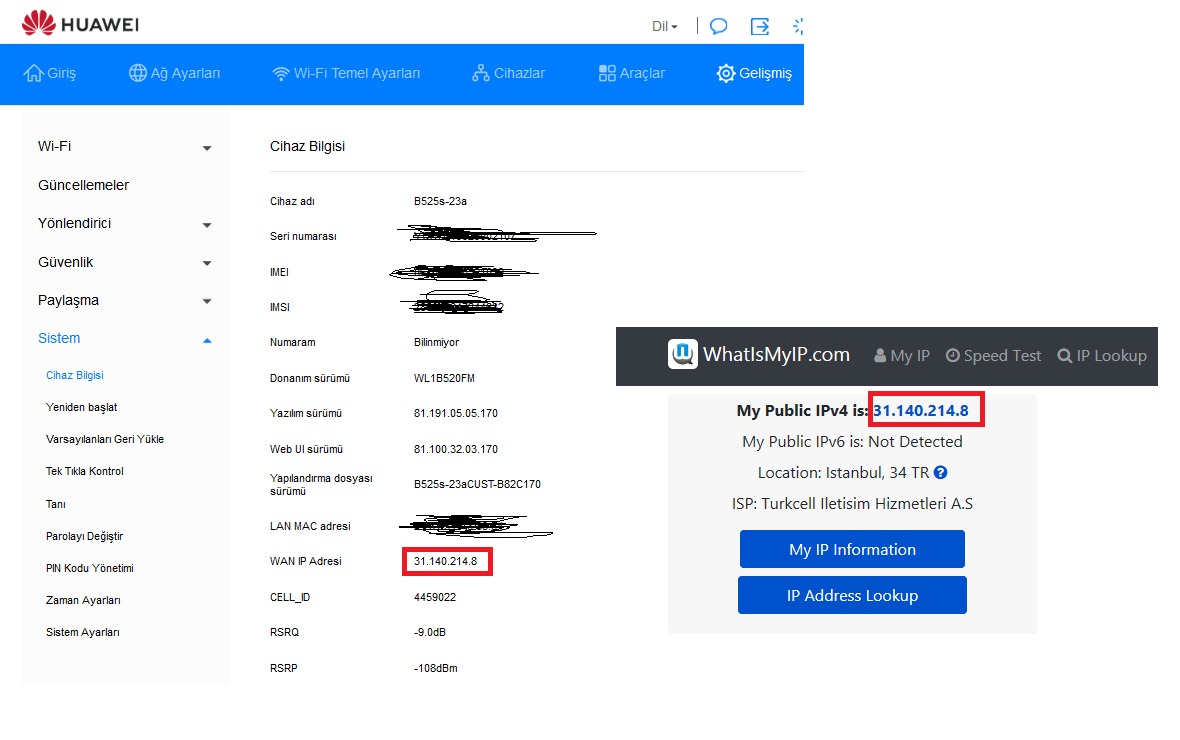
Task: Open Sistem Ayarları item
Action: 83,632
